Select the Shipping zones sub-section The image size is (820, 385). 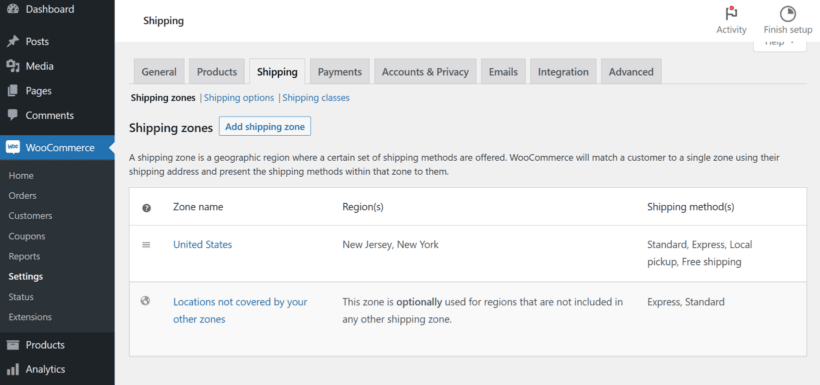coord(163,98)
